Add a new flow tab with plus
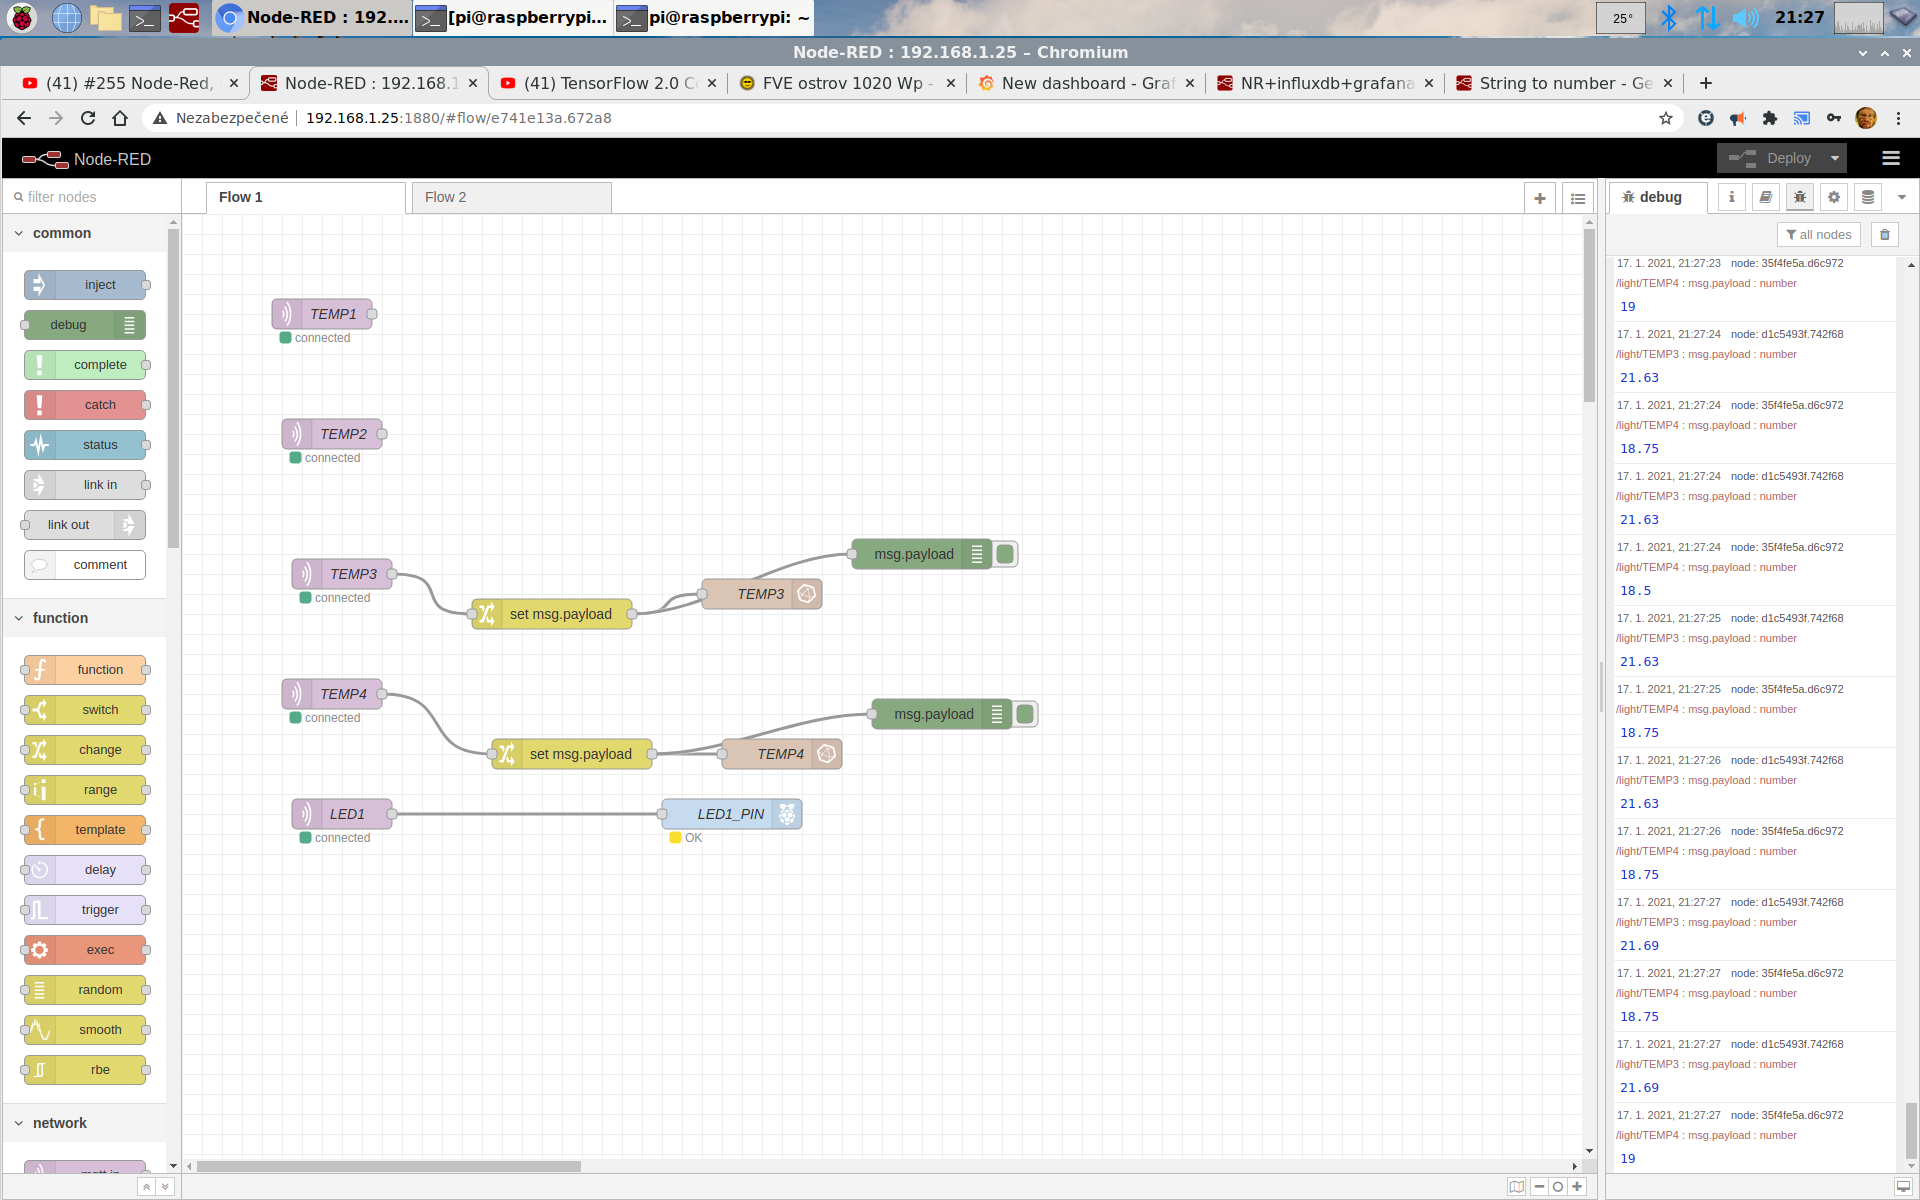1920x1200 pixels. (x=1540, y=198)
